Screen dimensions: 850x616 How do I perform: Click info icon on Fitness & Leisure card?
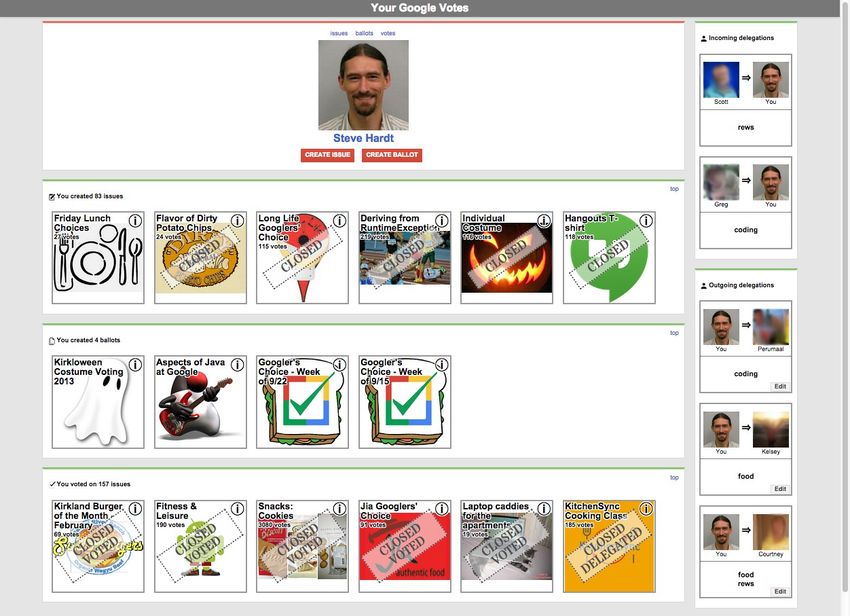237,509
